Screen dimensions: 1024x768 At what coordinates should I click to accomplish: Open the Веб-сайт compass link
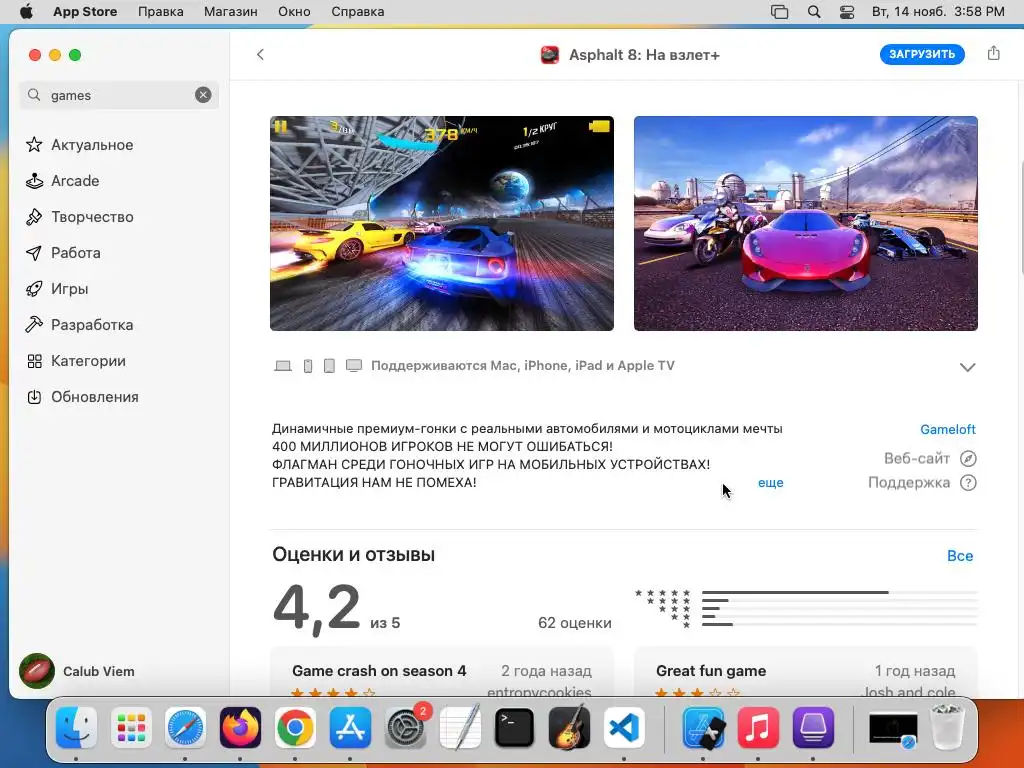(x=930, y=458)
